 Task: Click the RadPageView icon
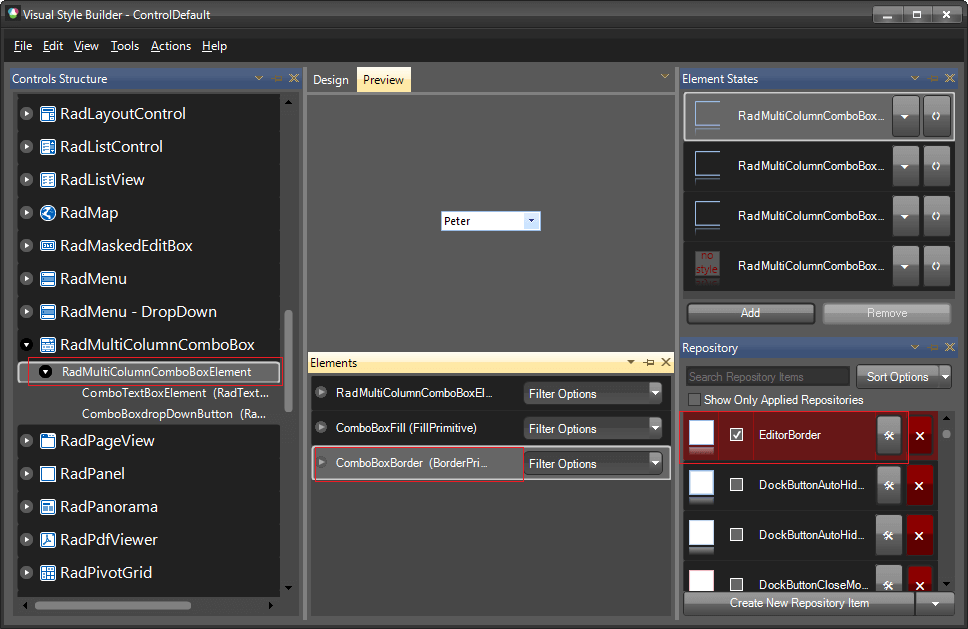coord(48,441)
